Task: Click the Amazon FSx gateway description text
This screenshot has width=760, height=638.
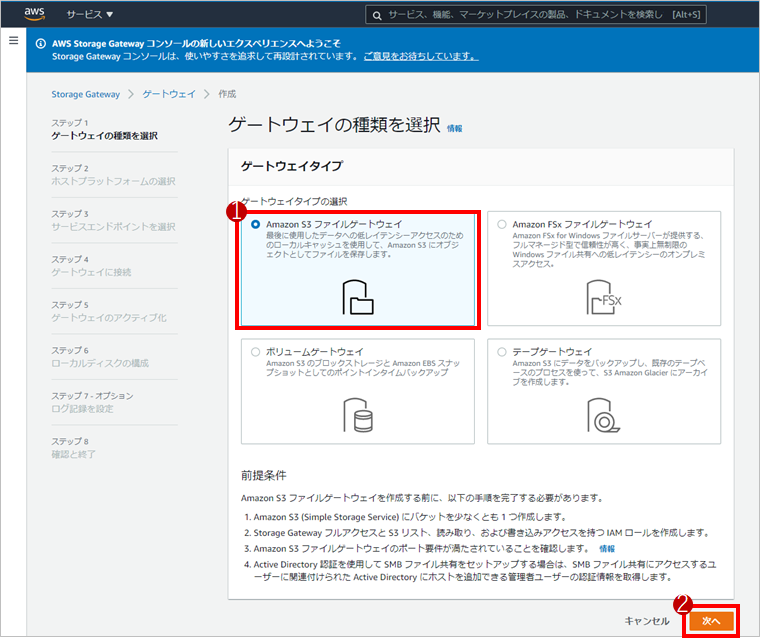Action: pos(609,250)
